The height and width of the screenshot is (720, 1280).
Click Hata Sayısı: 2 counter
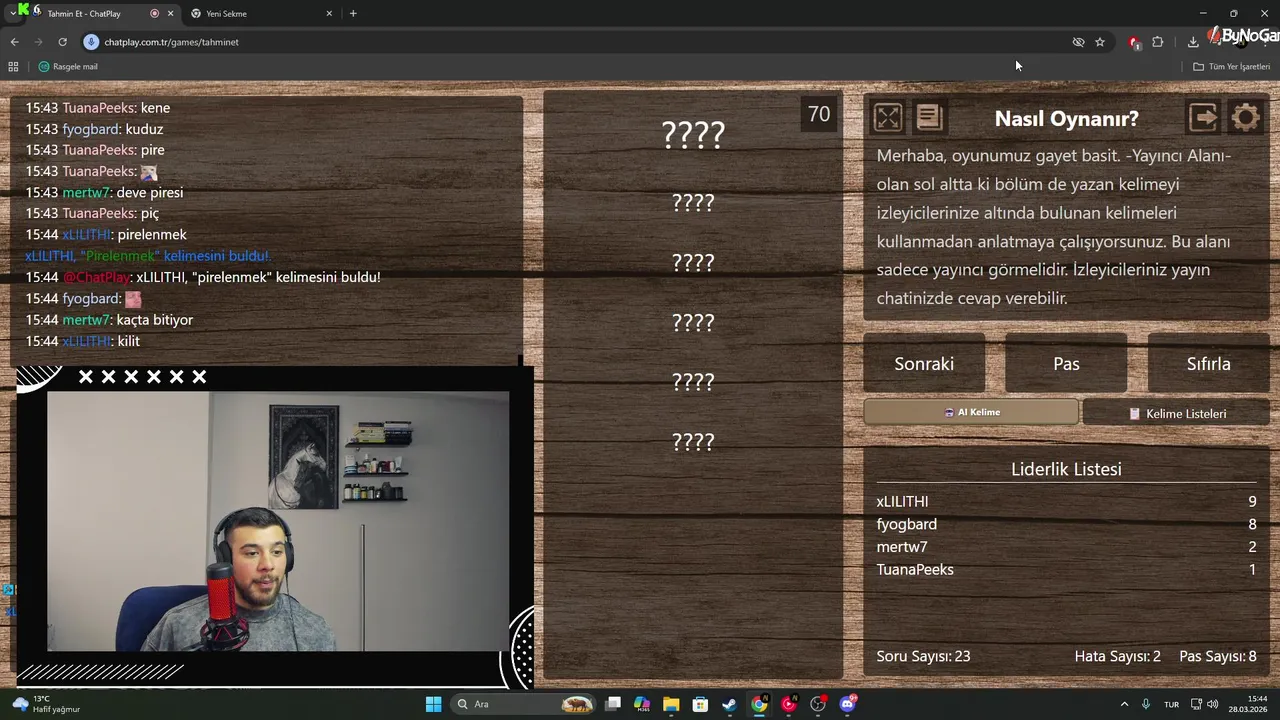coord(1117,656)
